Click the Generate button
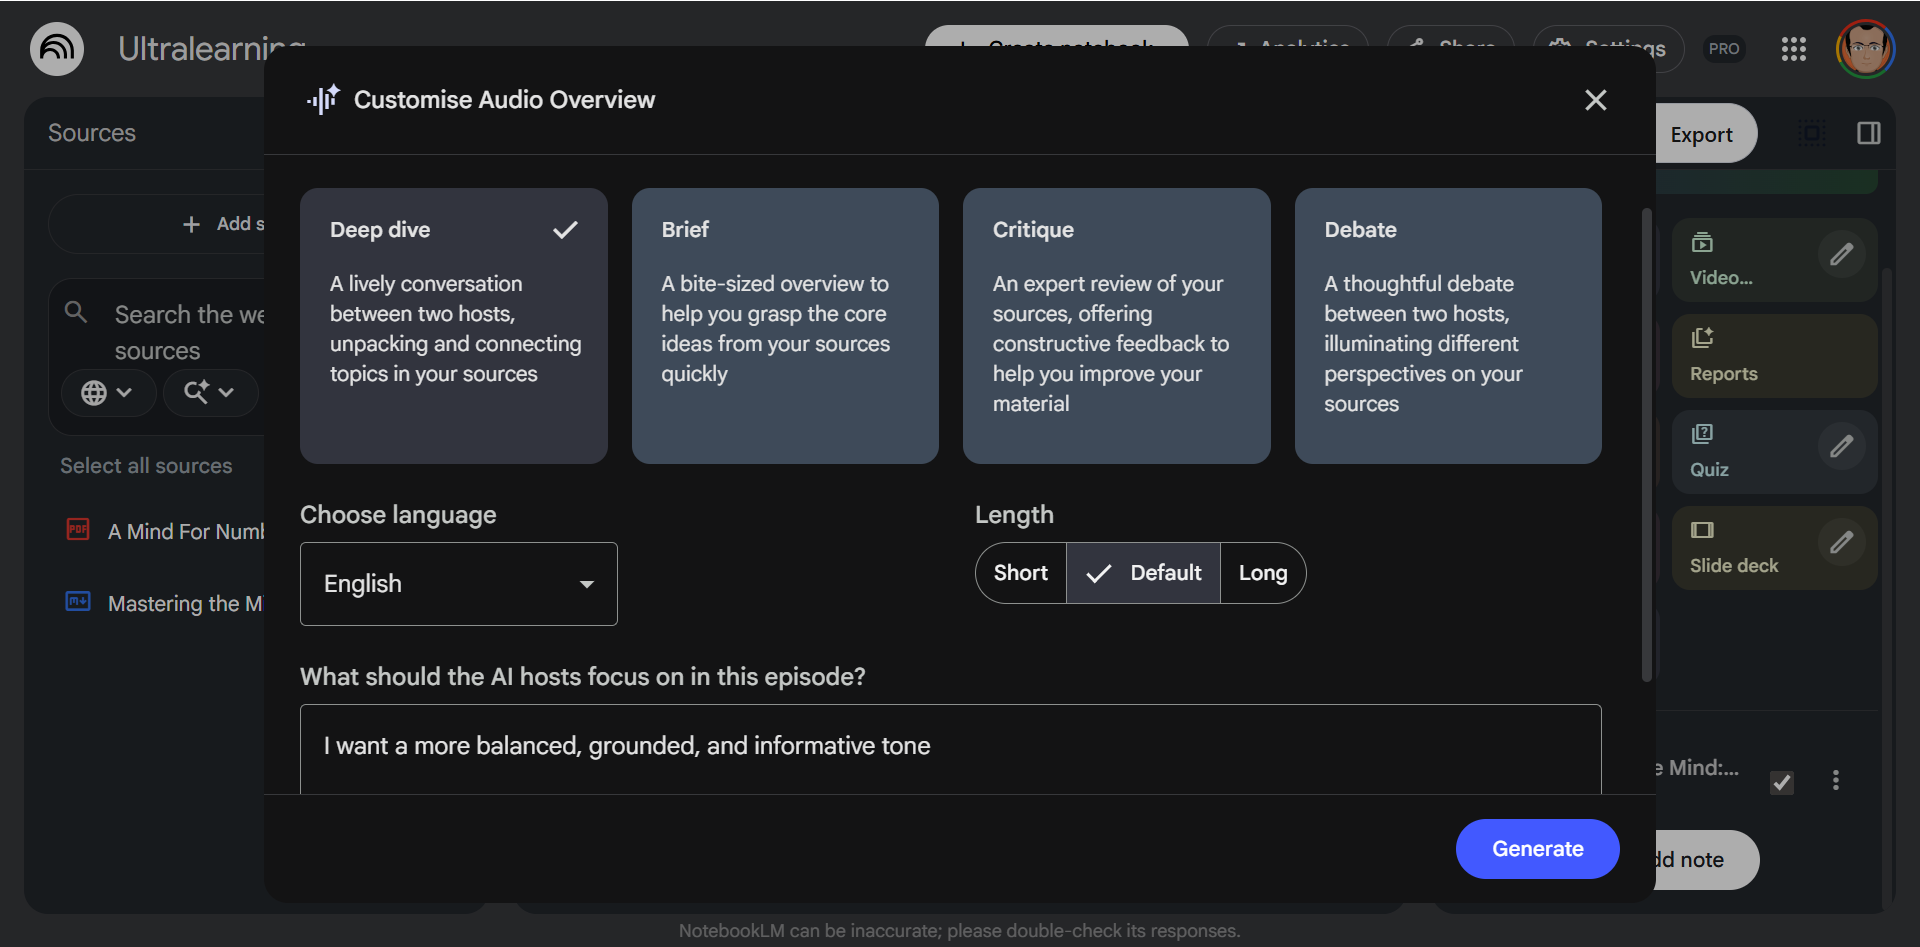 [1536, 849]
